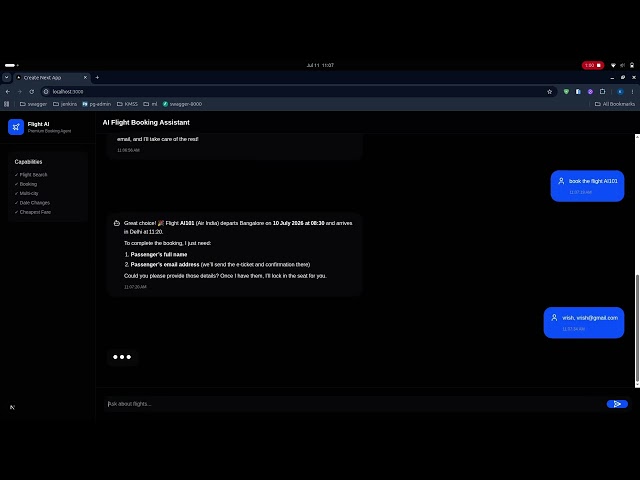Click the Flight Search capability item
640x480 pixels.
(x=31, y=175)
